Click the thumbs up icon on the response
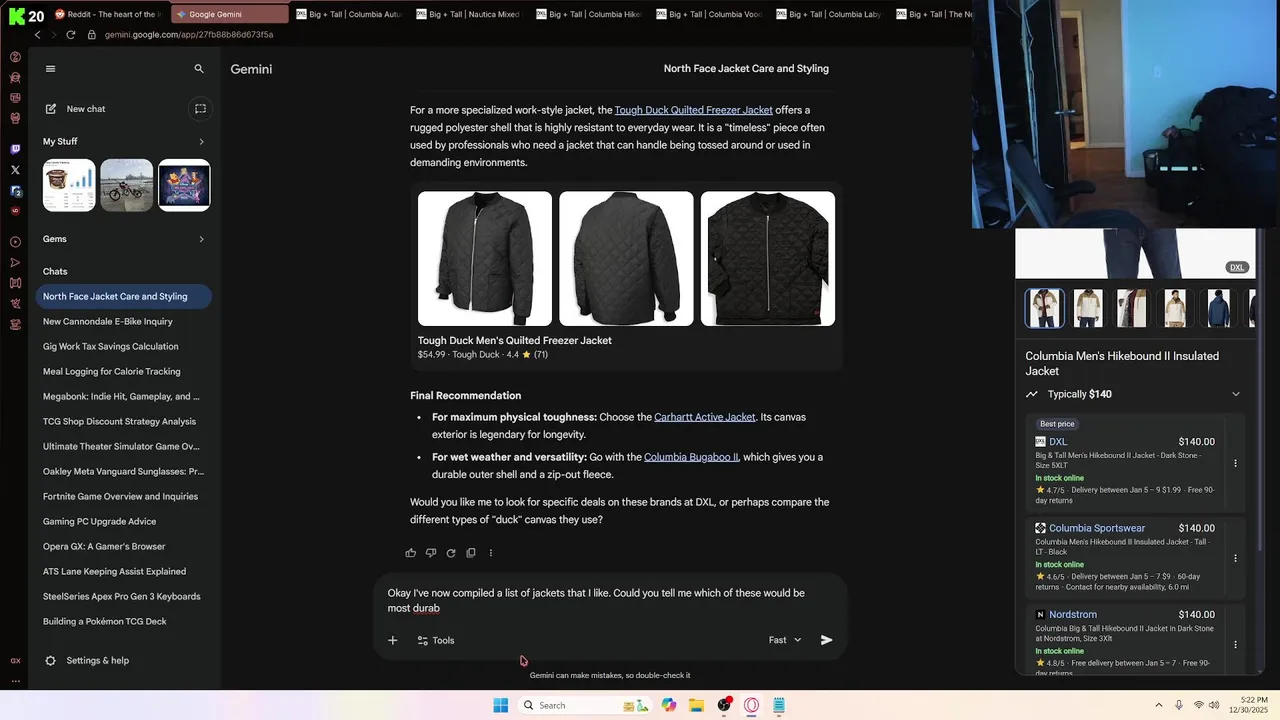 [x=411, y=553]
